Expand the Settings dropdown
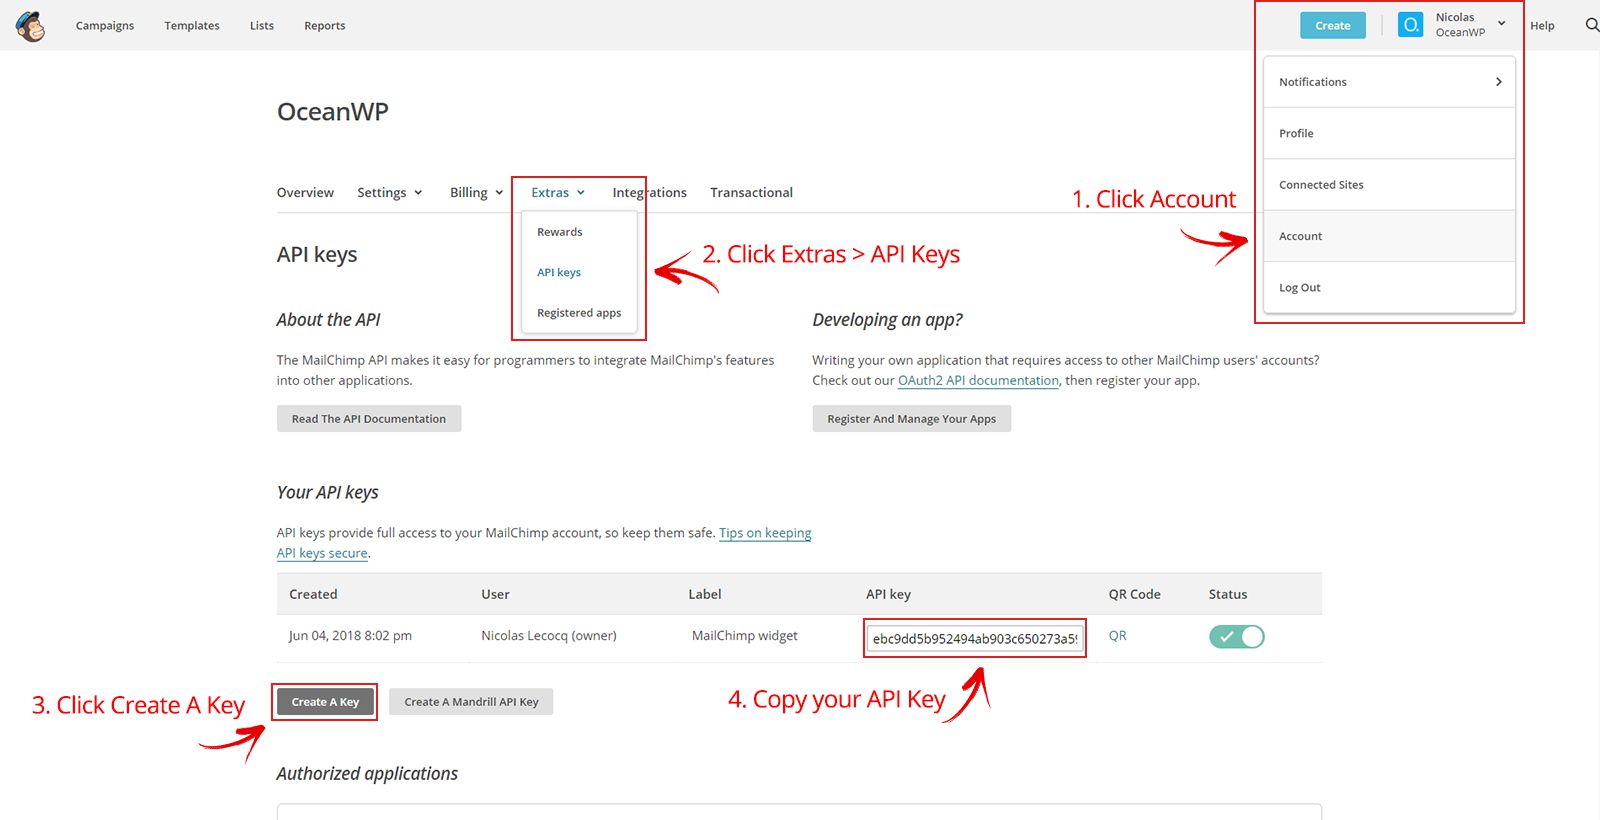This screenshot has height=820, width=1600. (390, 193)
